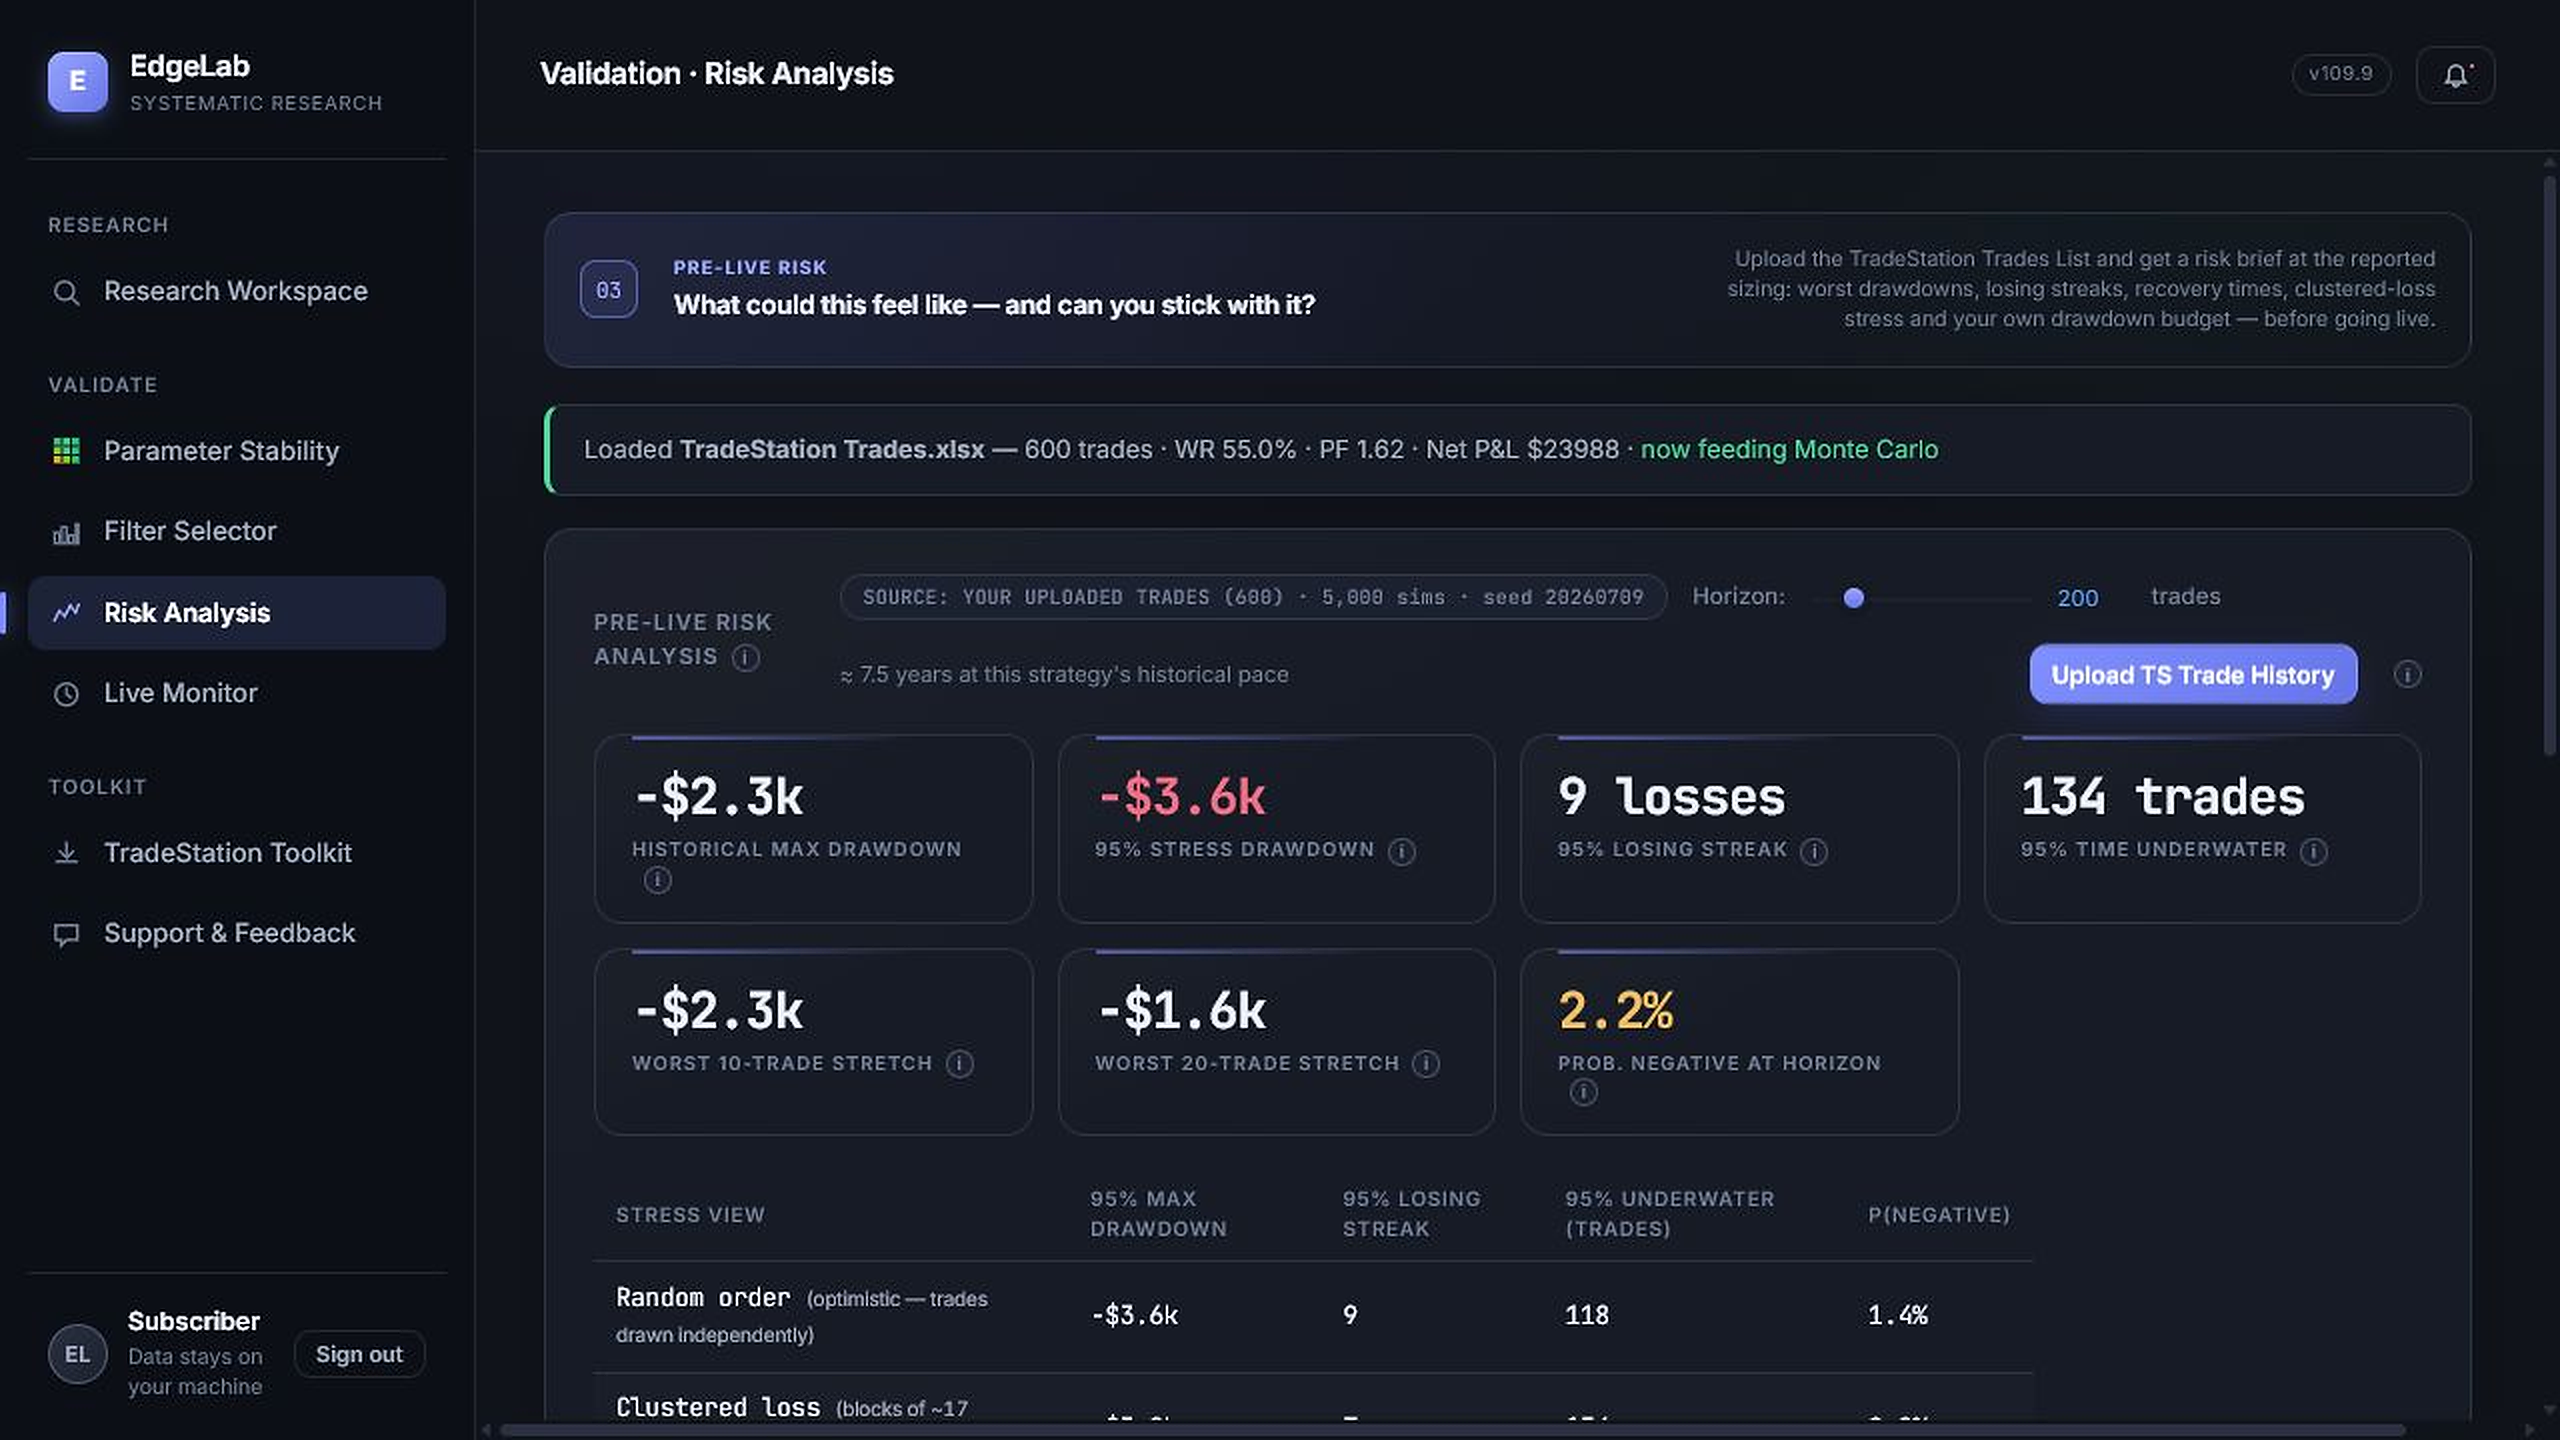Click the Horizon slider handle
The height and width of the screenshot is (1440, 2560).
[x=1853, y=597]
